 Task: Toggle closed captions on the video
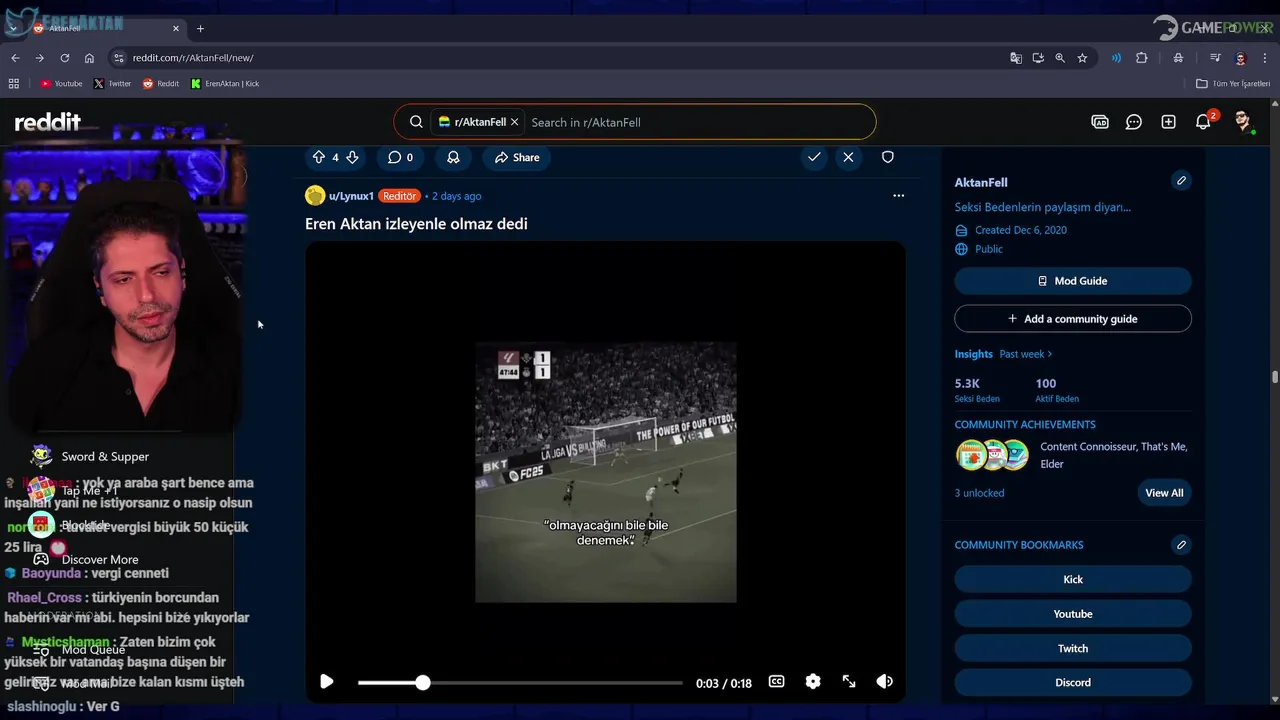coord(776,682)
